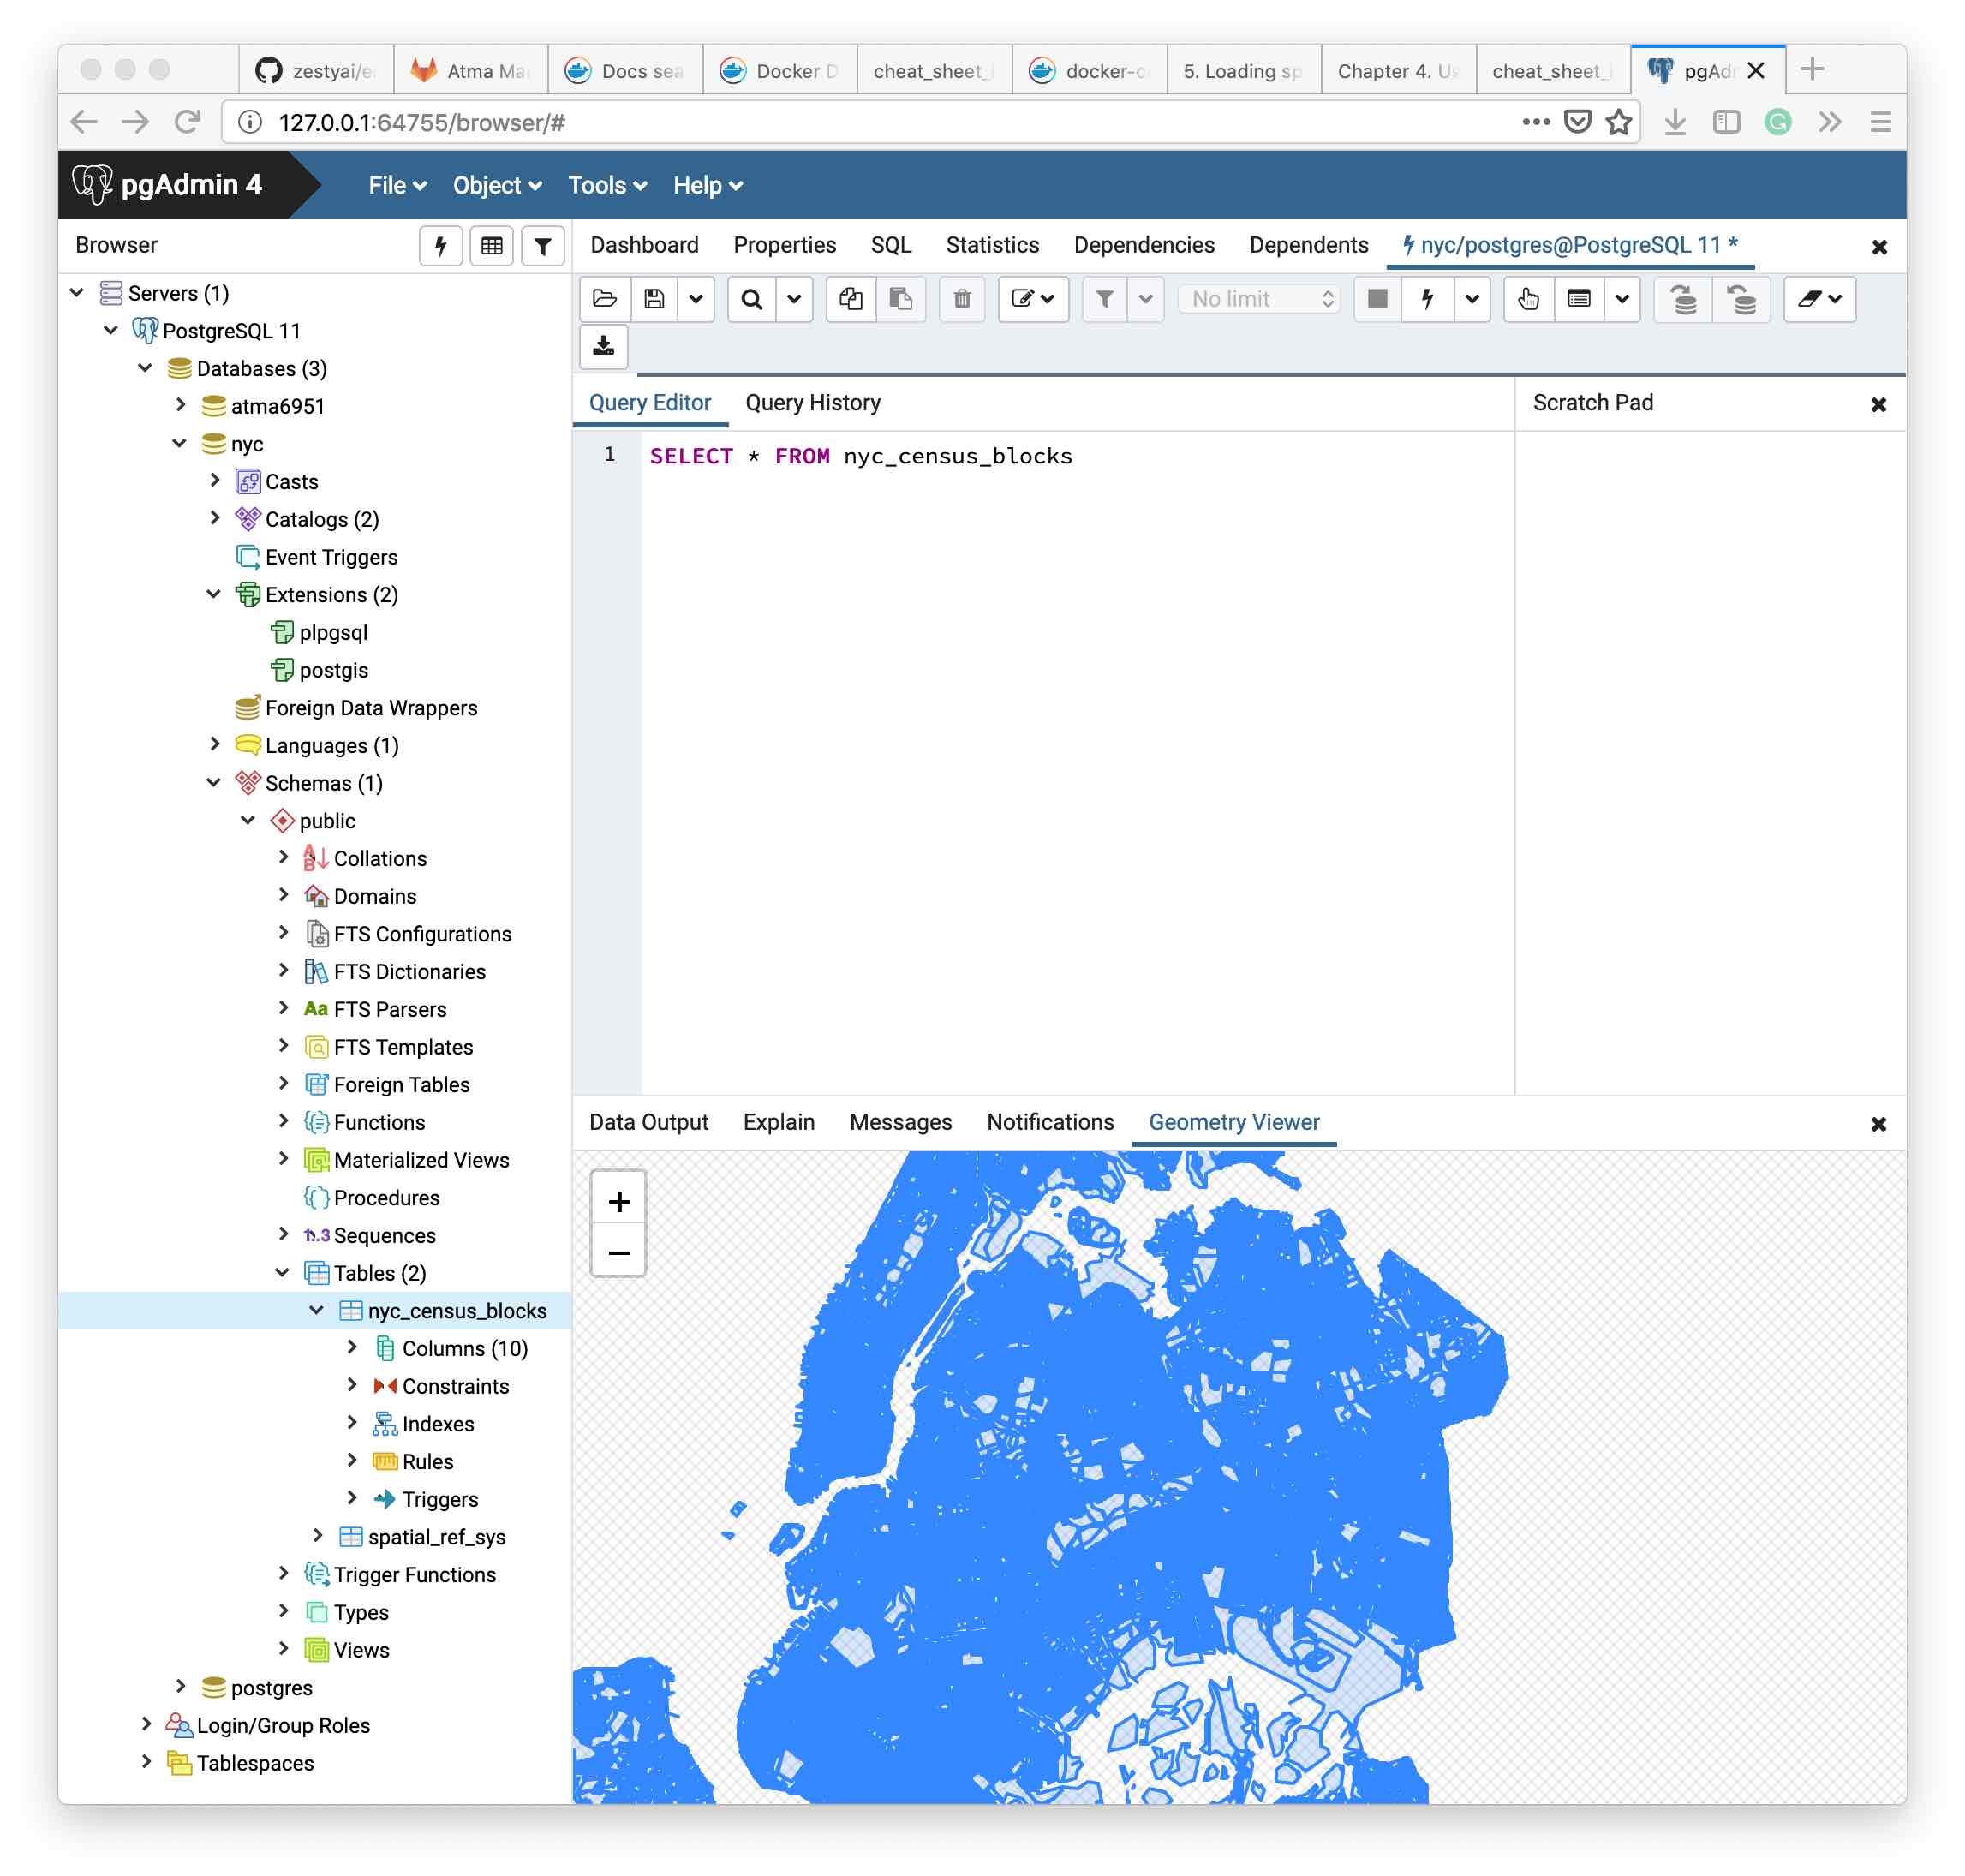Image resolution: width=1965 pixels, height=1876 pixels.
Task: Click the Firefox downloads arrow icon
Action: point(1674,122)
